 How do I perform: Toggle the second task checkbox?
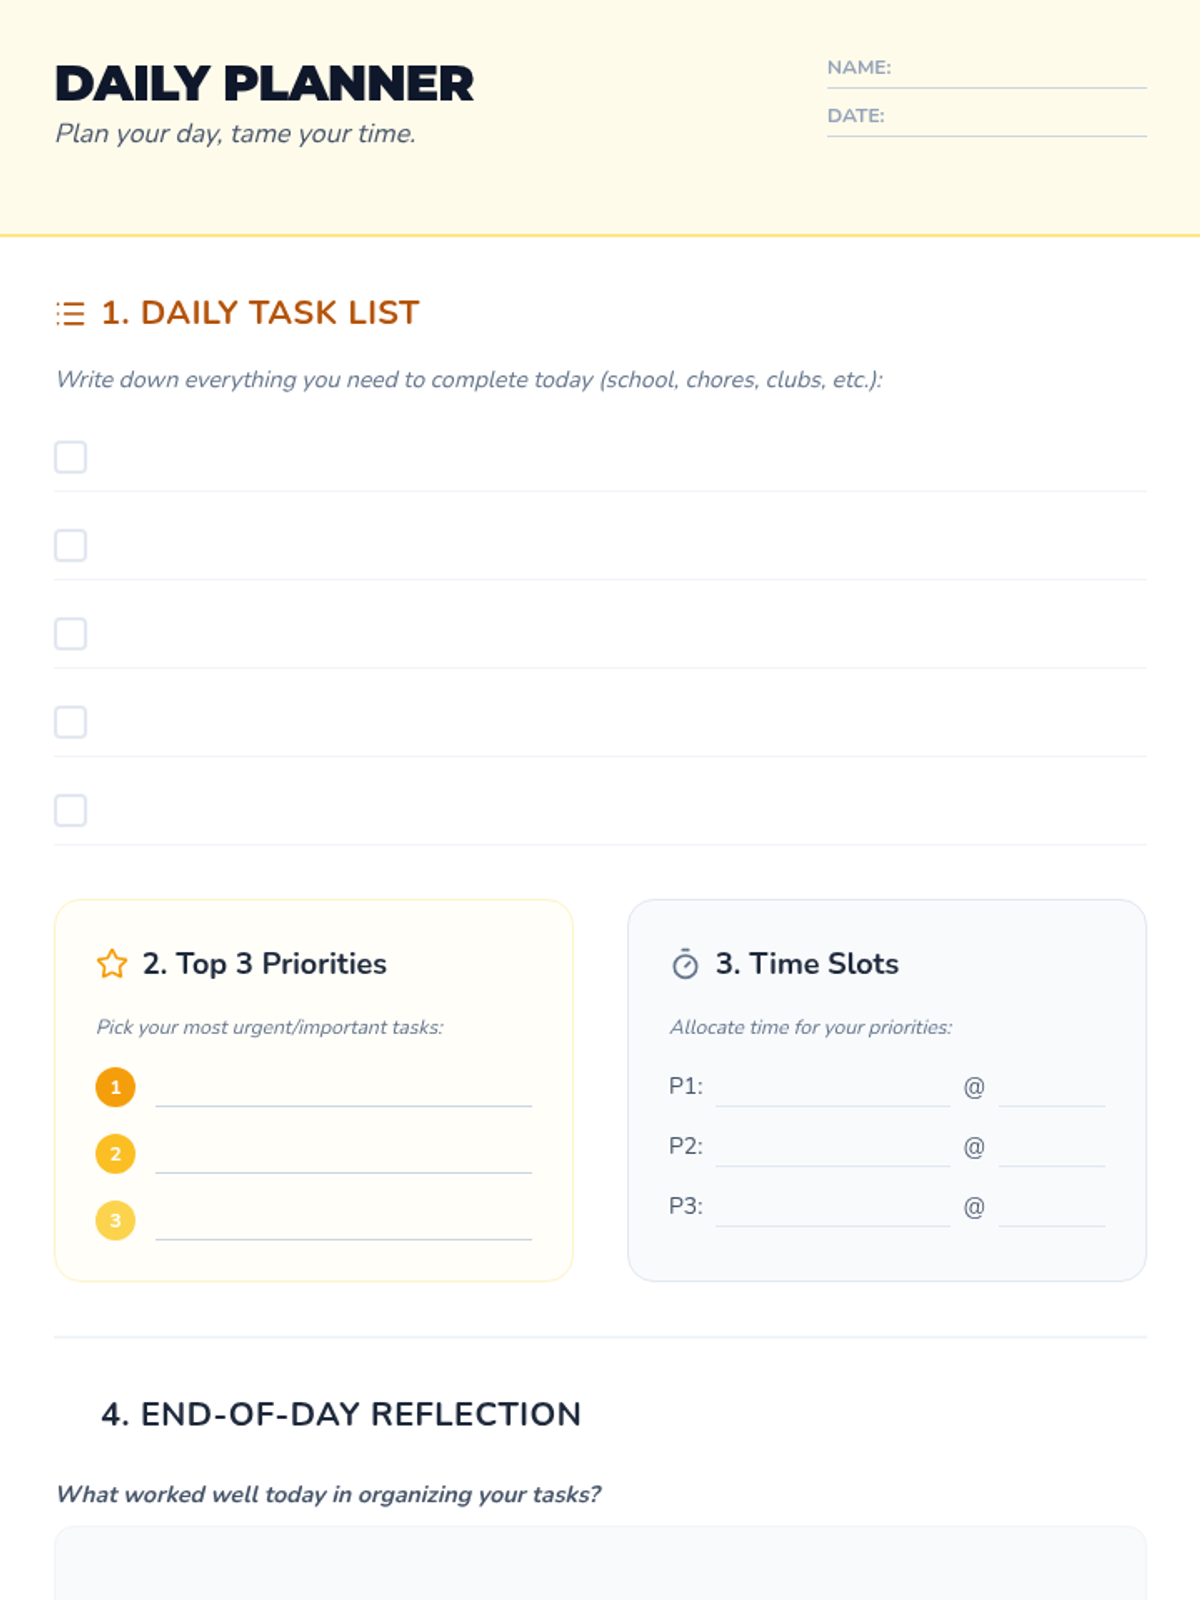click(x=70, y=546)
